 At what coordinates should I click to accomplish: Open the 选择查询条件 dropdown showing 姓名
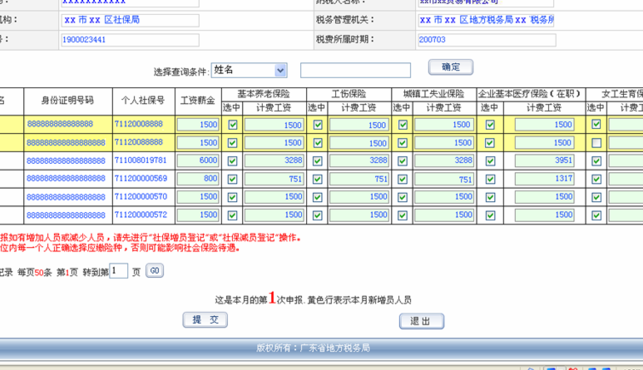pos(249,70)
